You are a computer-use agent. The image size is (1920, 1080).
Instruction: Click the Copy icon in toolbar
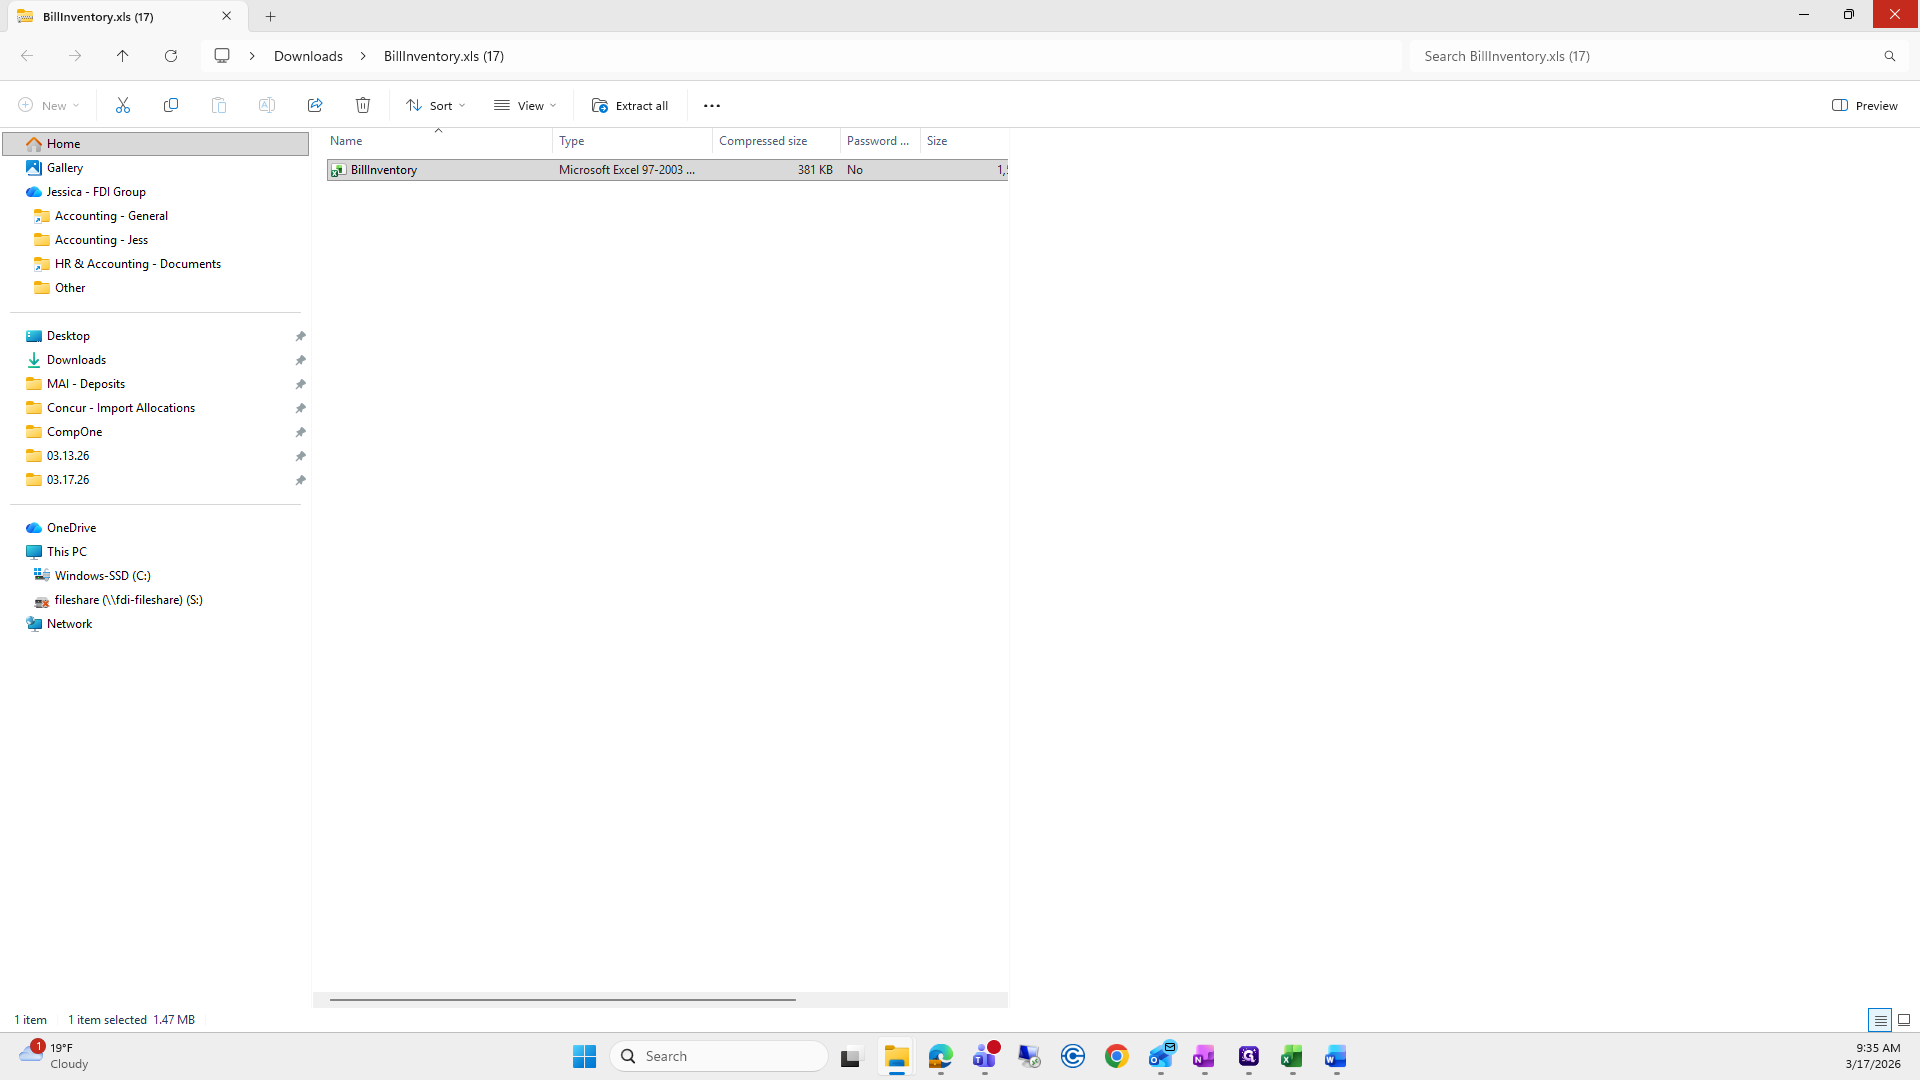(171, 105)
